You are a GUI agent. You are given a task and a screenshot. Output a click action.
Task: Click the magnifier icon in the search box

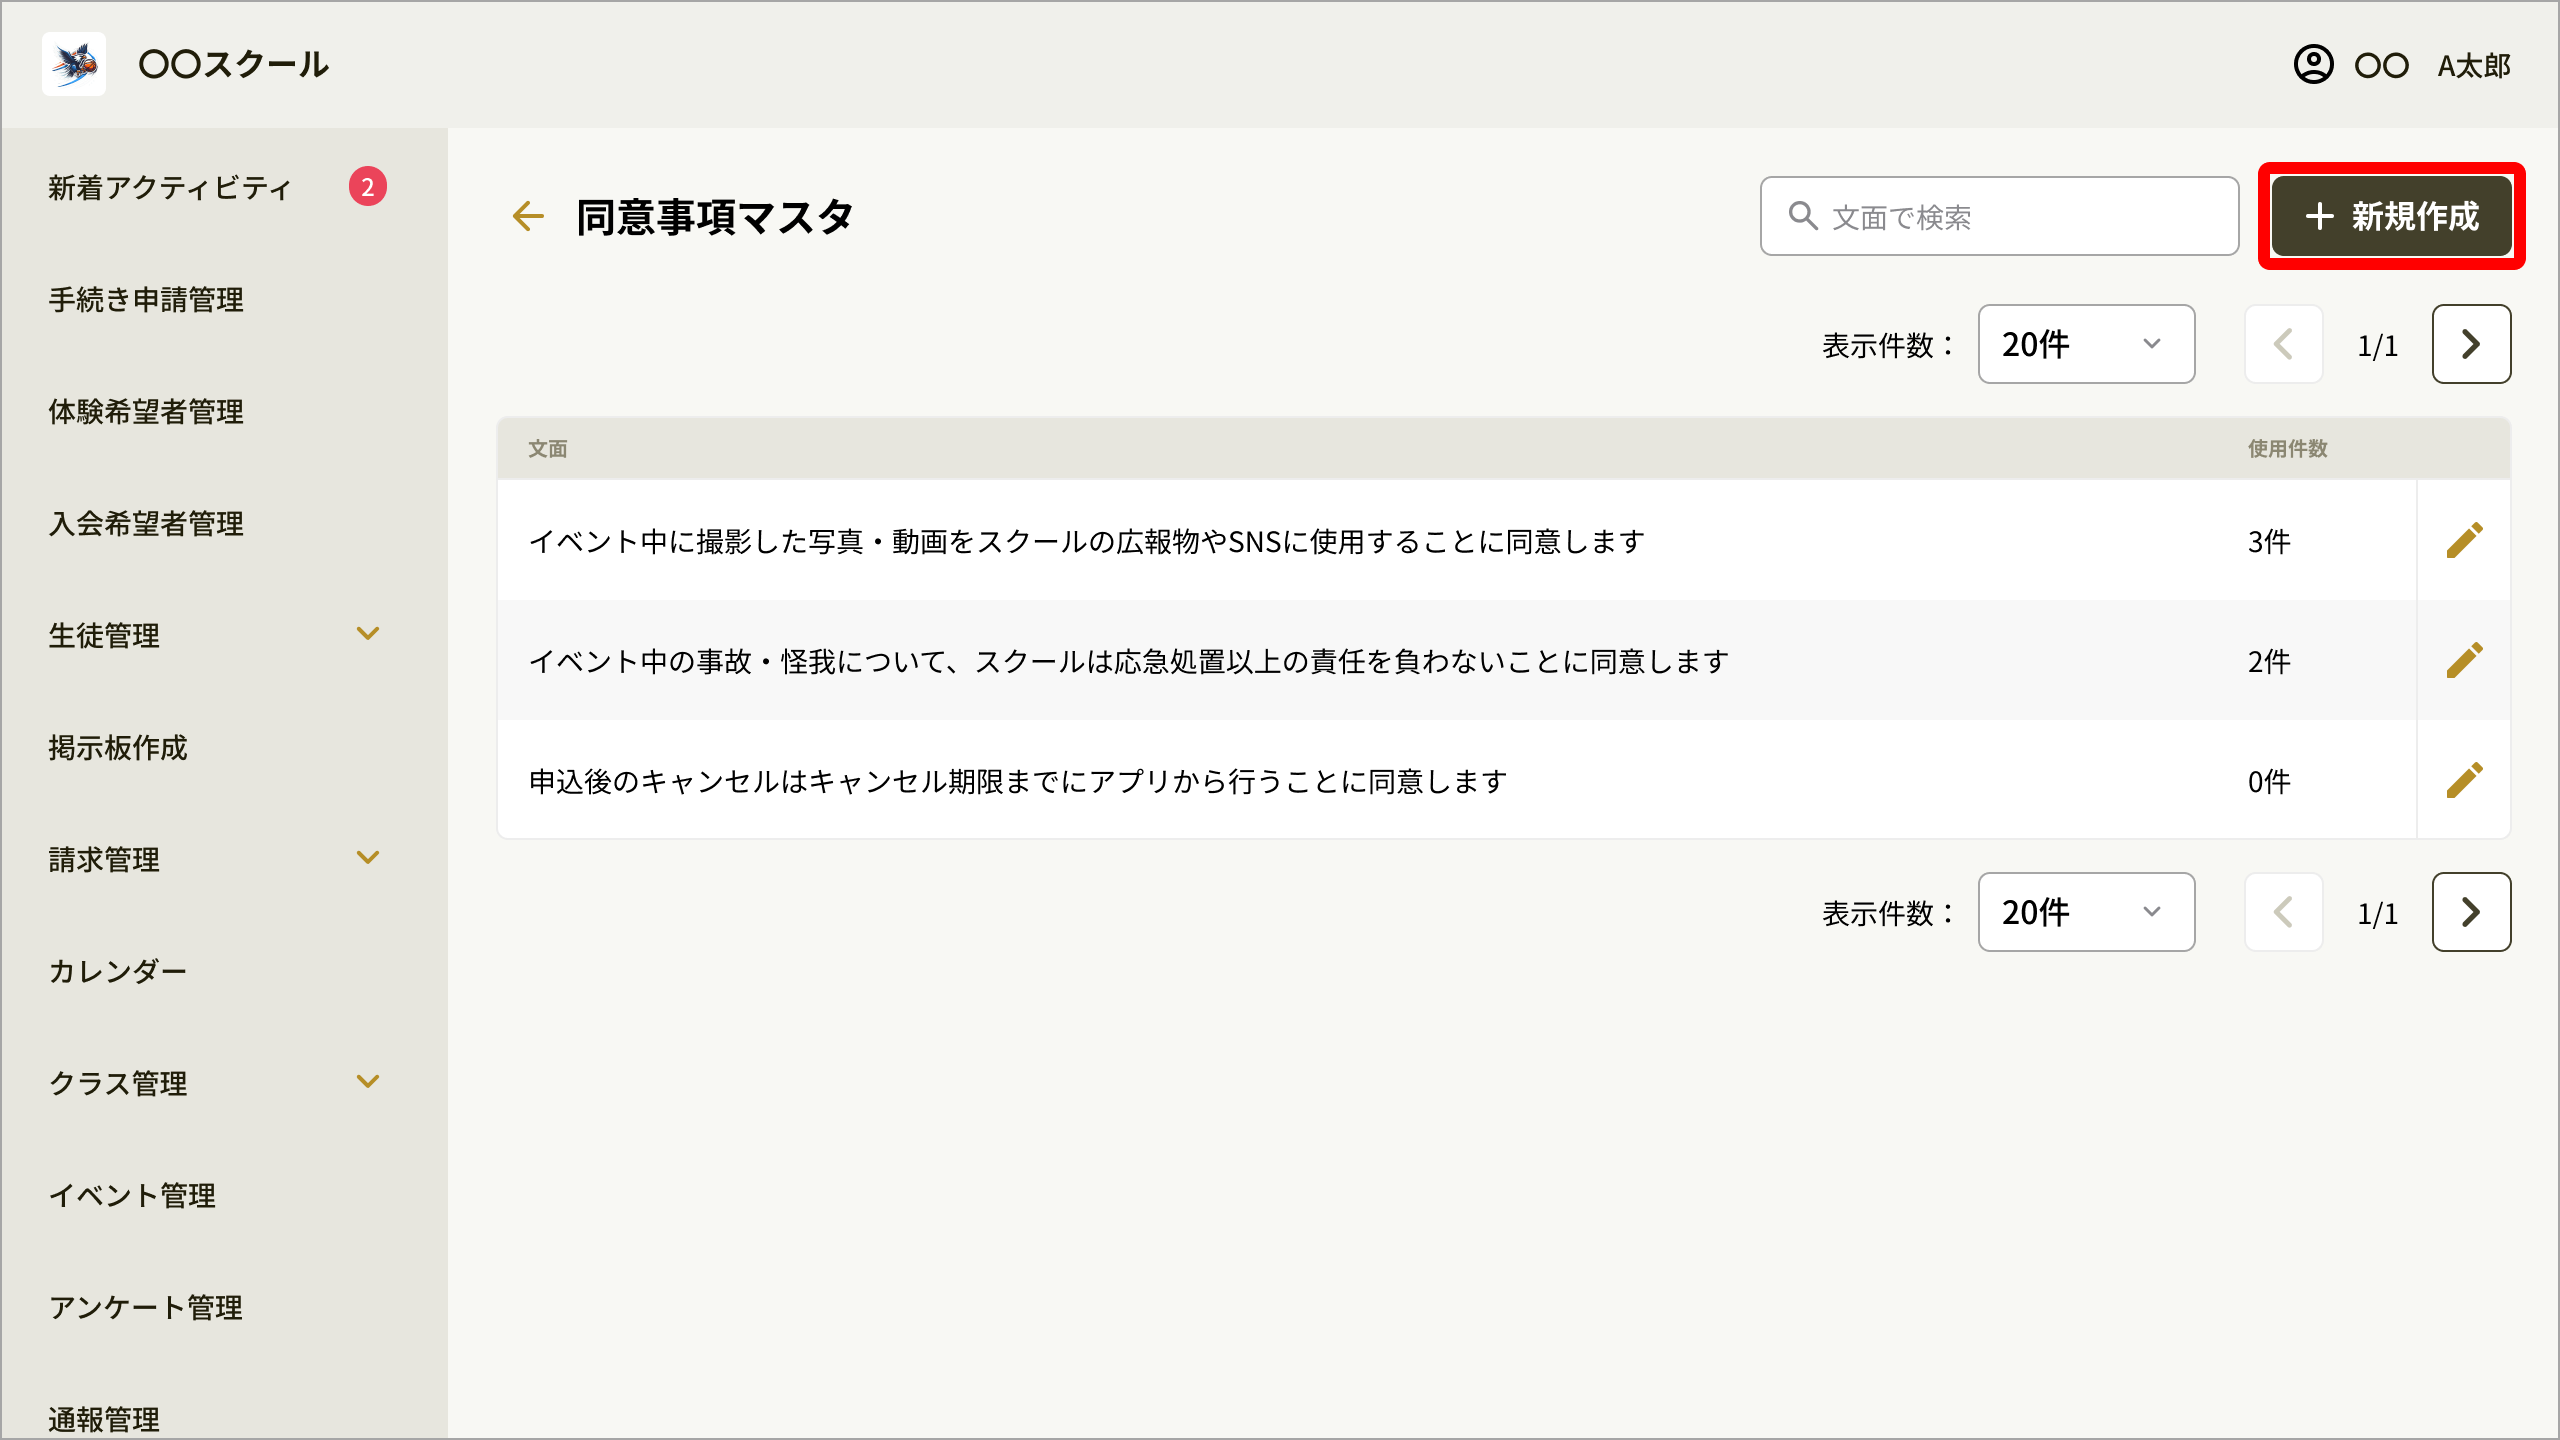point(1802,216)
